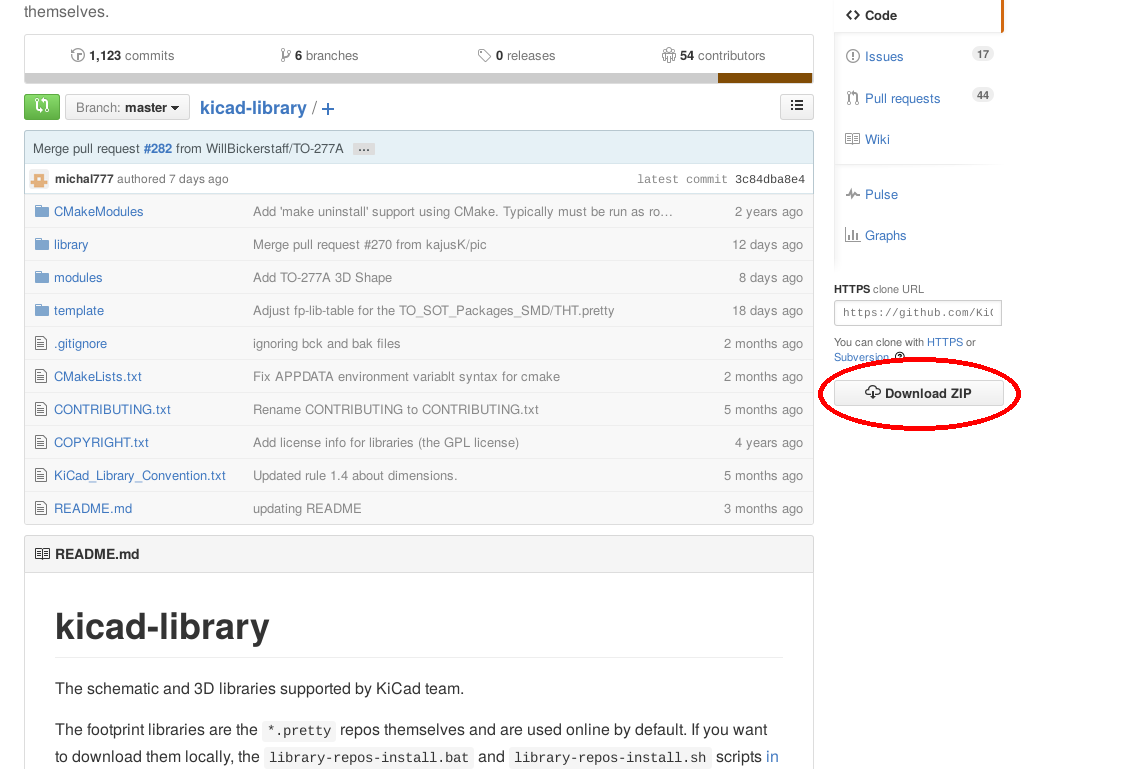Open pull request #282 link
Viewport: 1128px width, 769px height.
(x=158, y=148)
